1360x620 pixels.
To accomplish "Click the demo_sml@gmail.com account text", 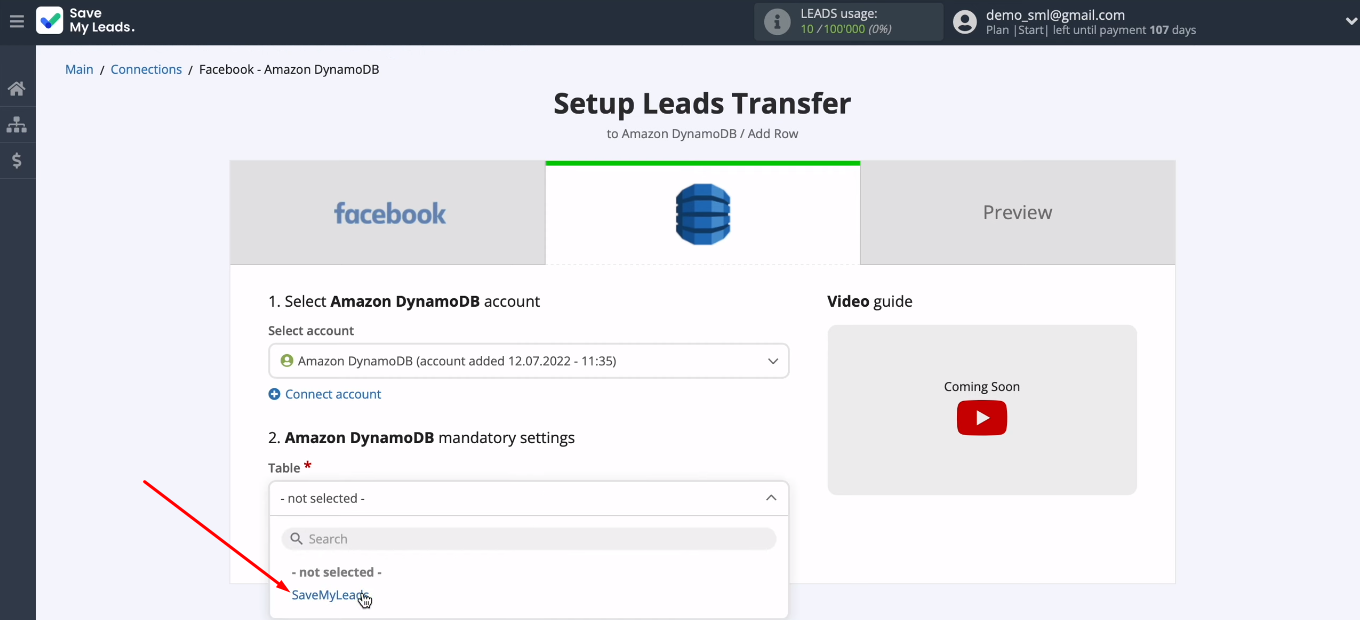I will click(1055, 15).
